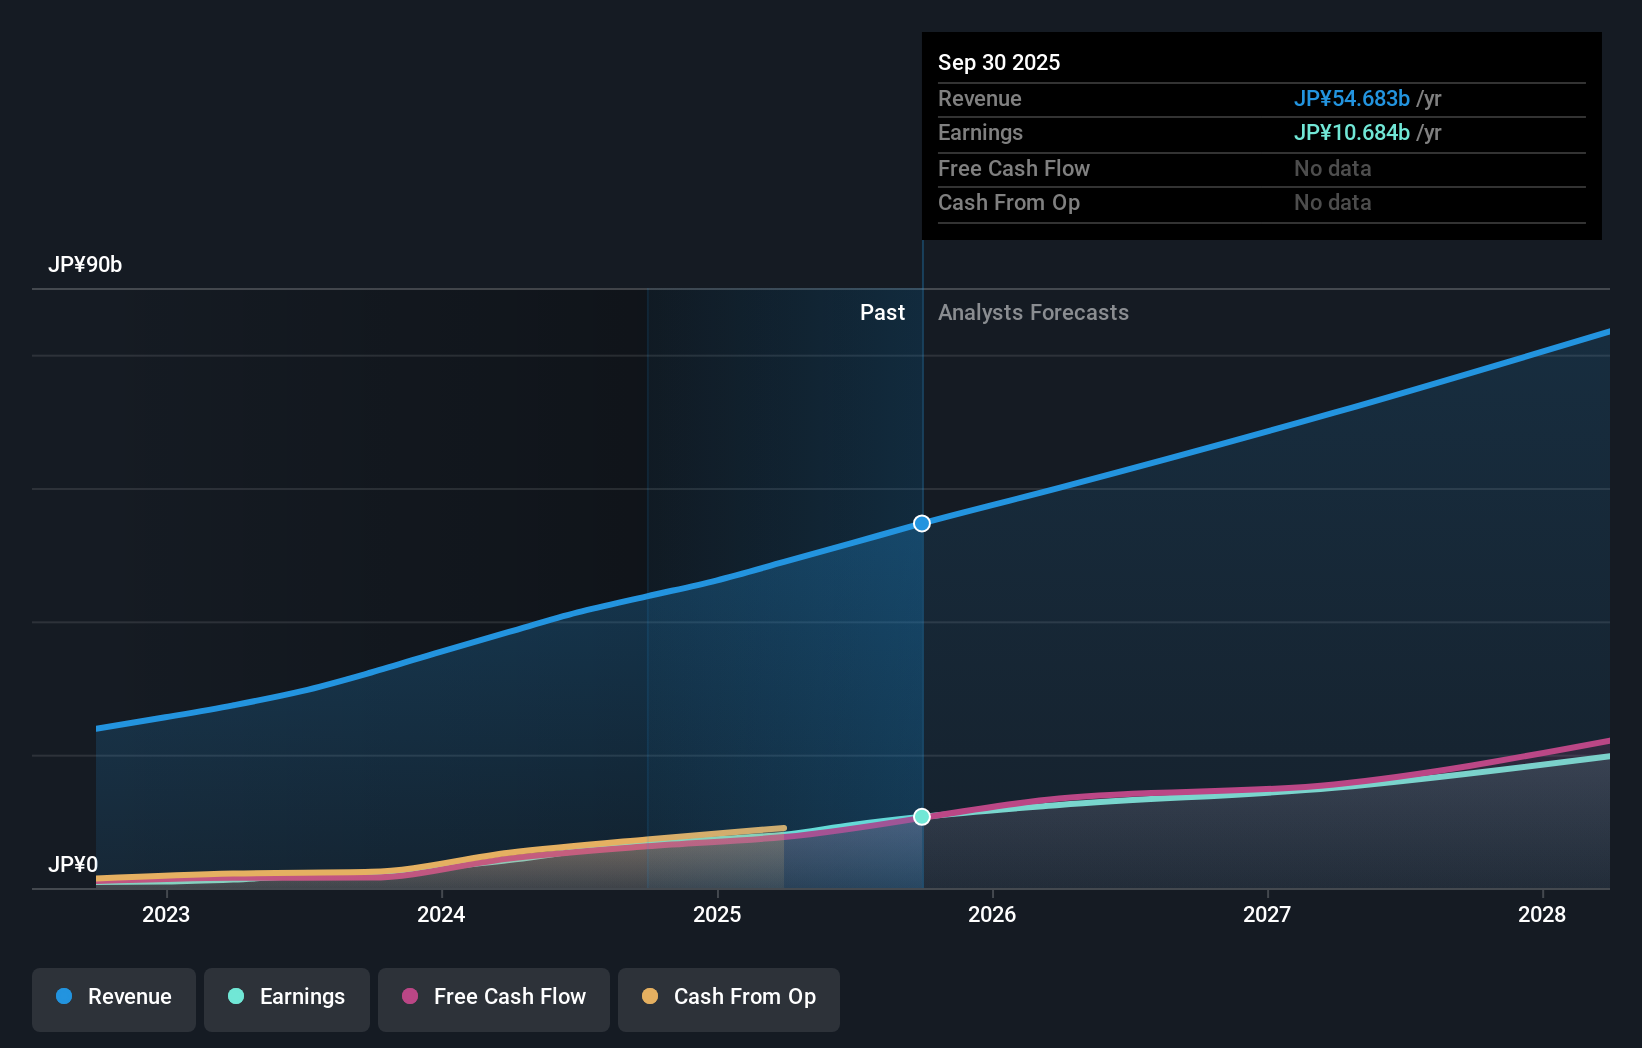
Task: Switch to the Past section label
Action: click(x=882, y=312)
